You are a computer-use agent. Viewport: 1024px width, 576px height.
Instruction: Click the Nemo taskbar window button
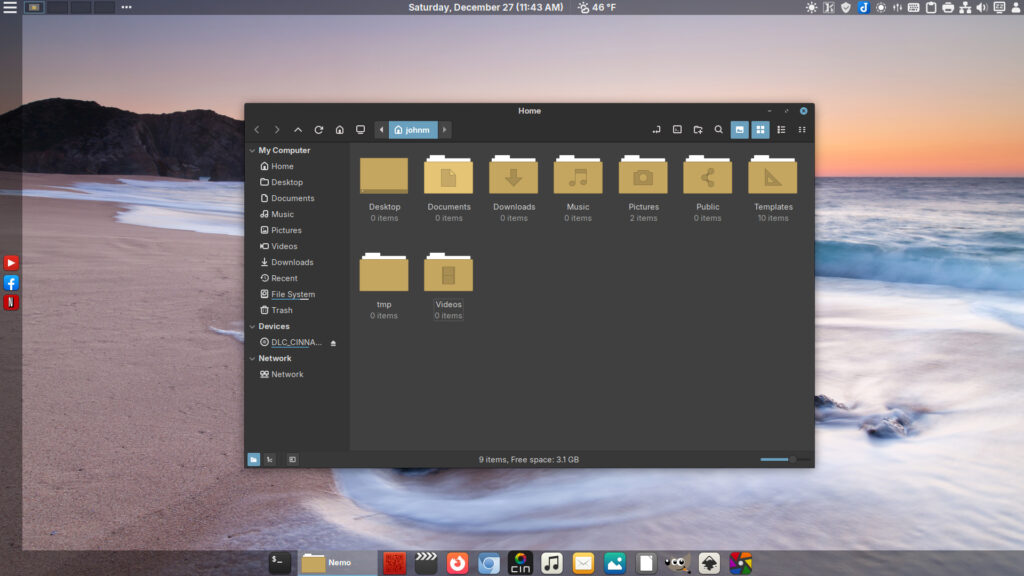tap(338, 563)
